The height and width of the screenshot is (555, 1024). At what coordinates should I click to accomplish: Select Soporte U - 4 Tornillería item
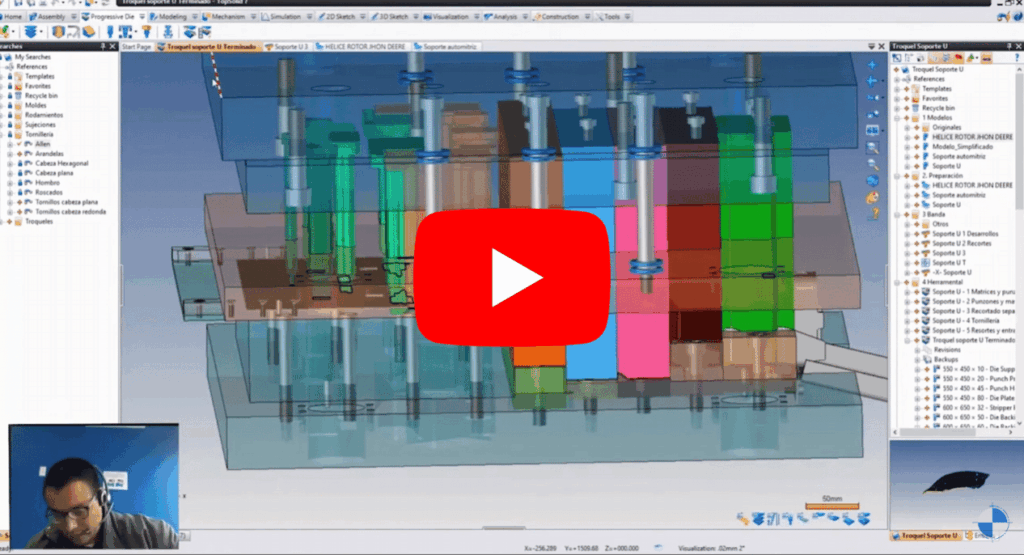tap(965, 321)
